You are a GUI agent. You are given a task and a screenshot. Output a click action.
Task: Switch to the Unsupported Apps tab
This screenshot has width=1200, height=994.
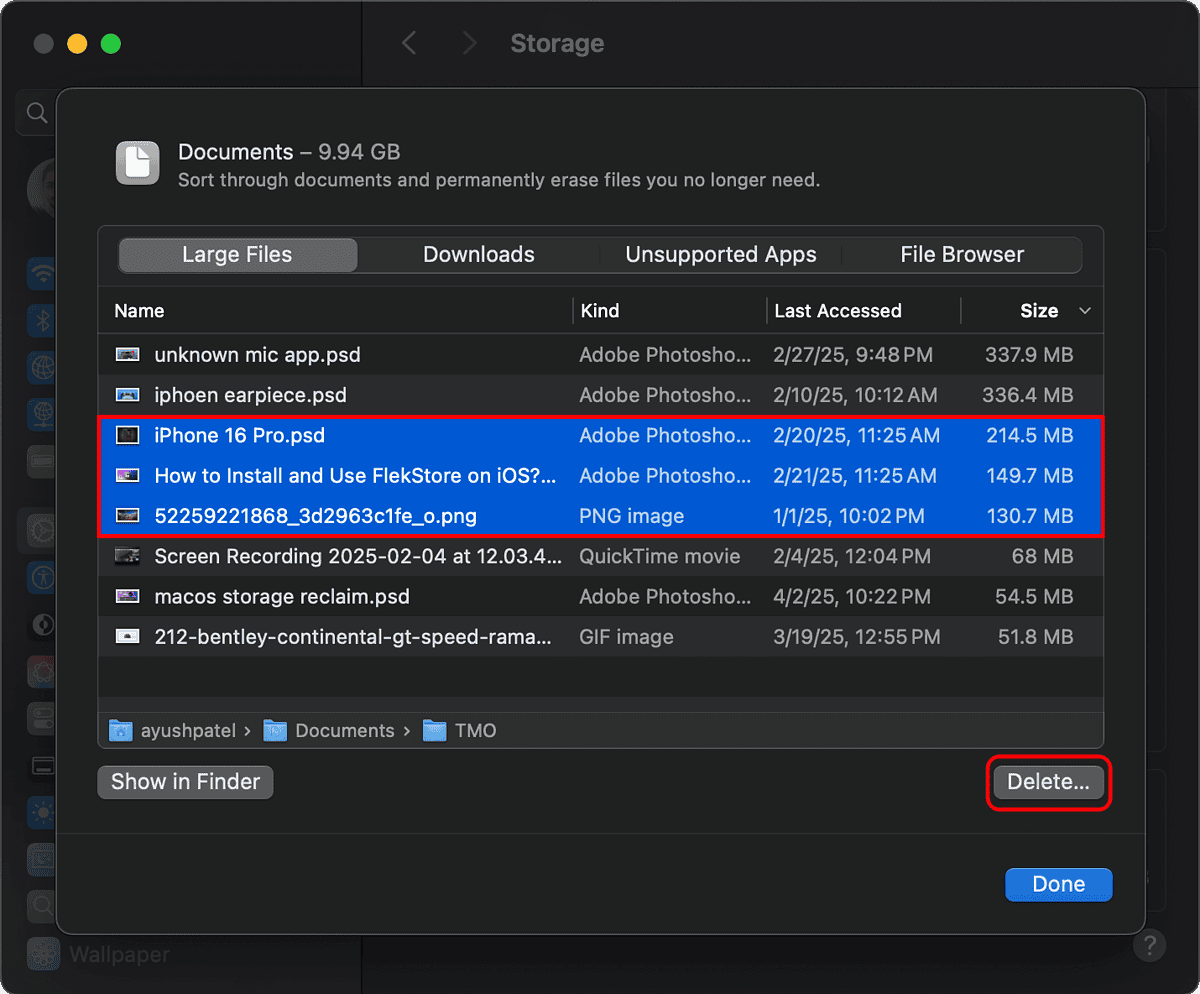720,255
